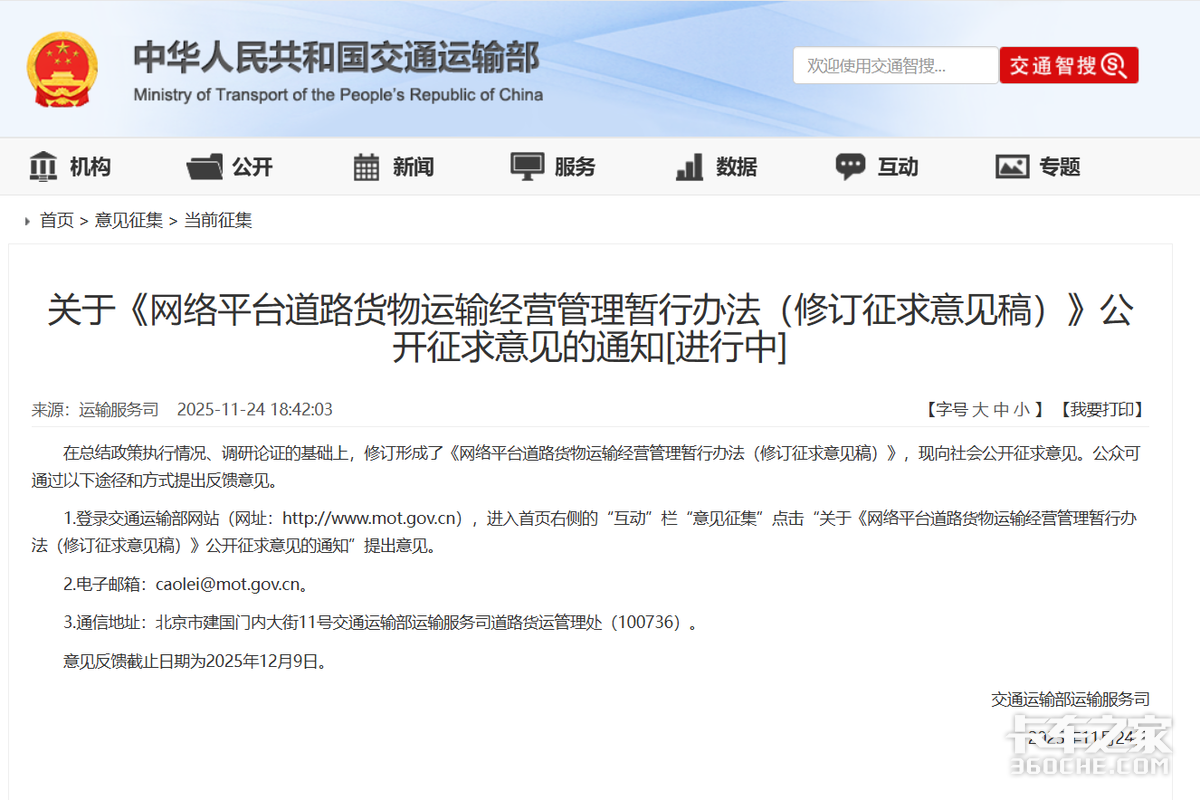Click the 新闻 calendar grid icon

366,167
